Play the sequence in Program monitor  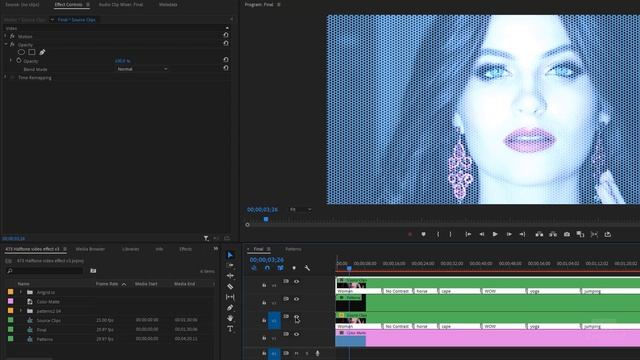[x=495, y=234]
